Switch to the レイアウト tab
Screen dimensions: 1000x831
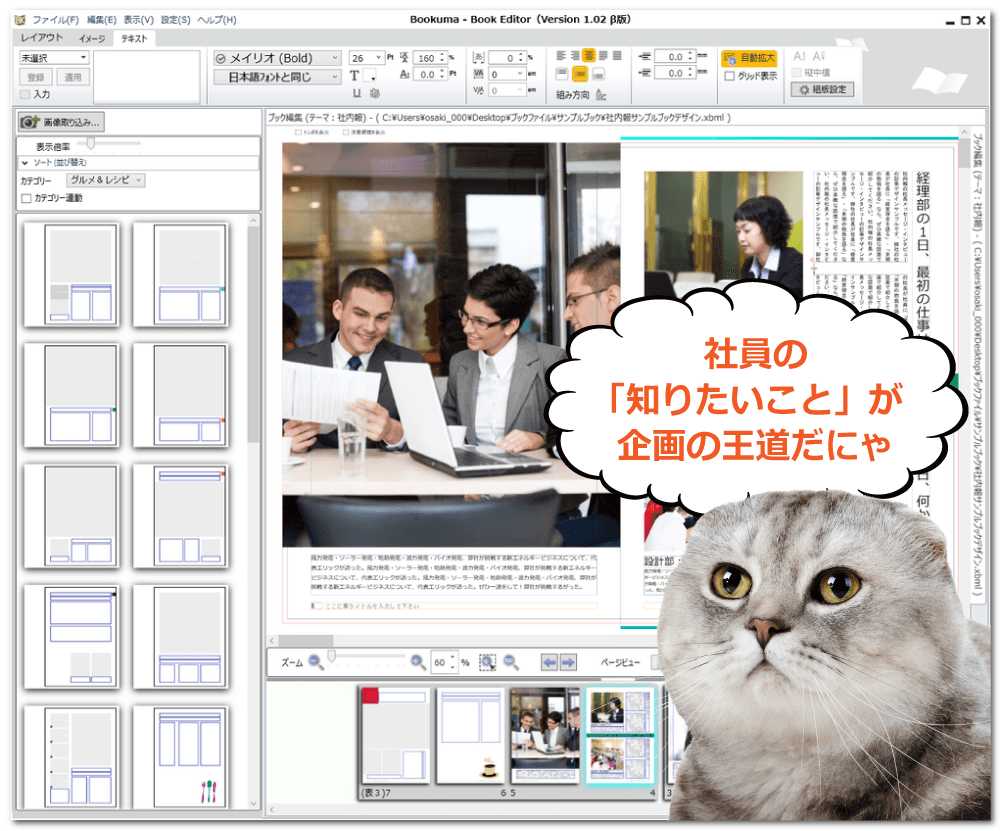42,38
